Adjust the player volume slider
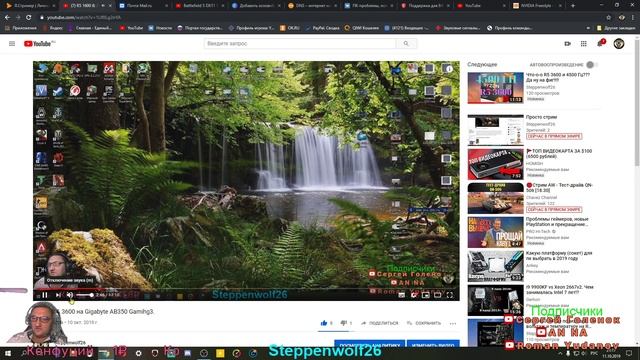Screen dimensions: 640x360 [x=85, y=295]
